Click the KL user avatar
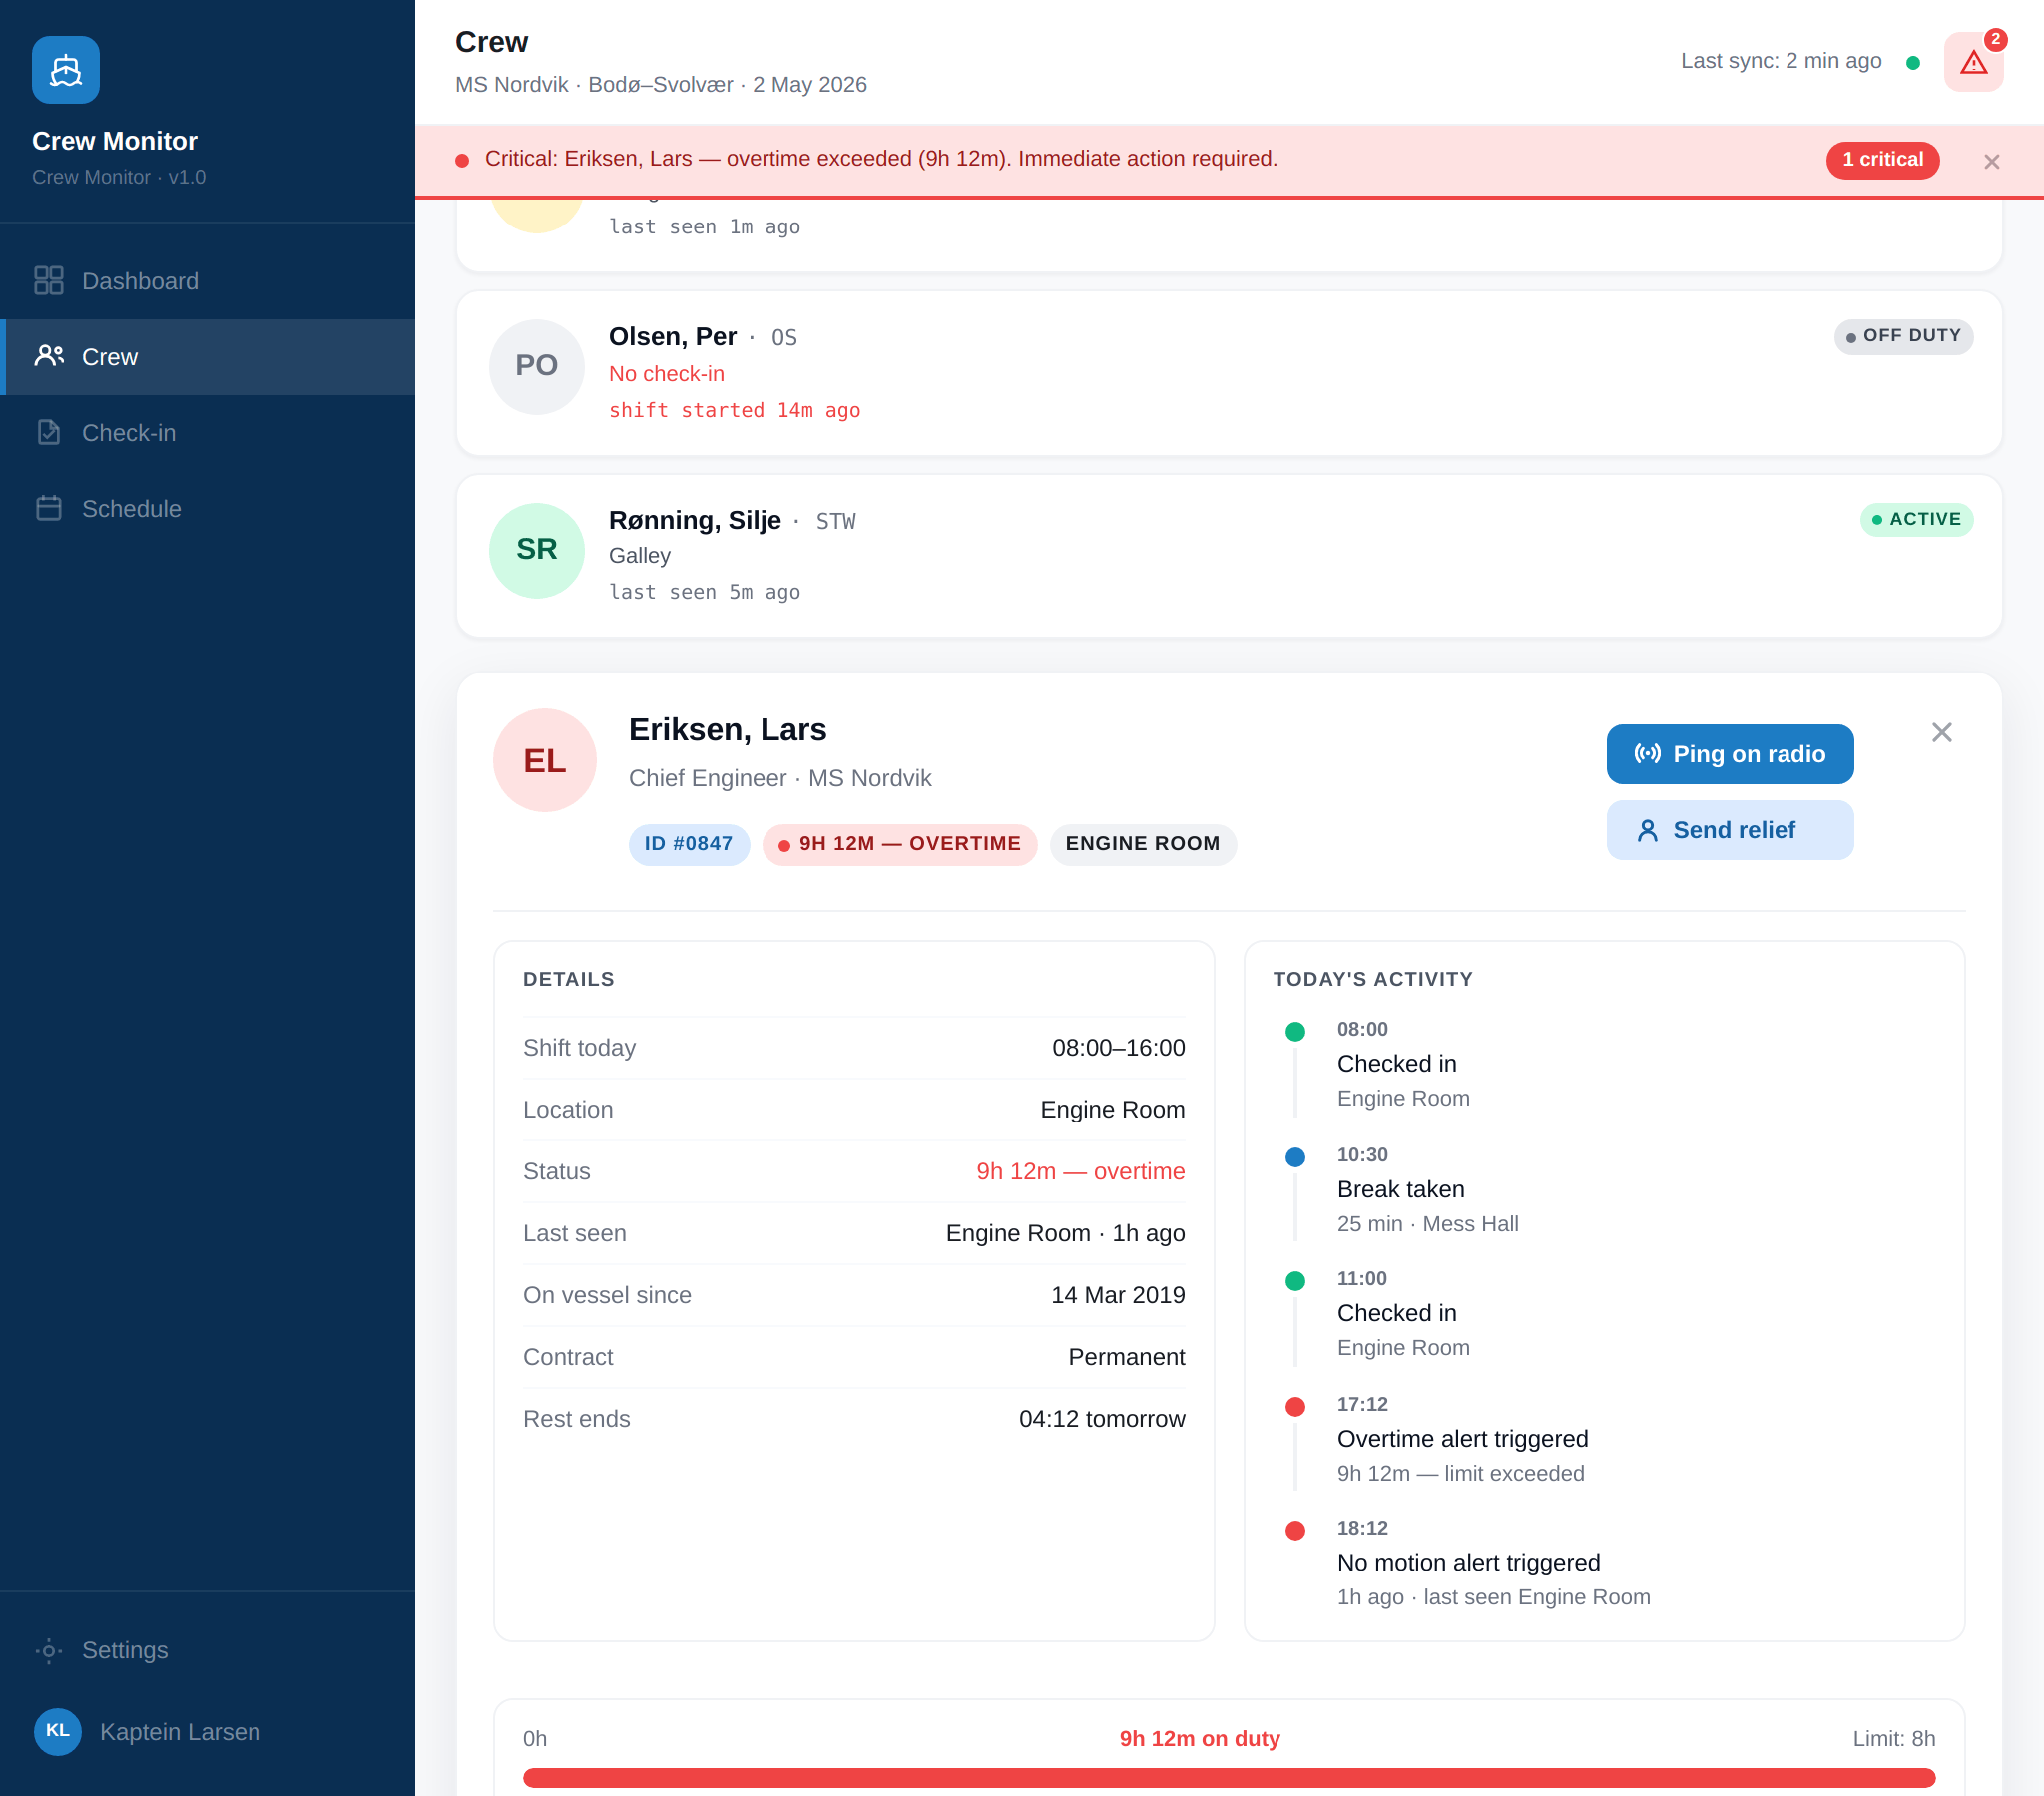Image resolution: width=2044 pixels, height=1796 pixels. click(x=57, y=1731)
